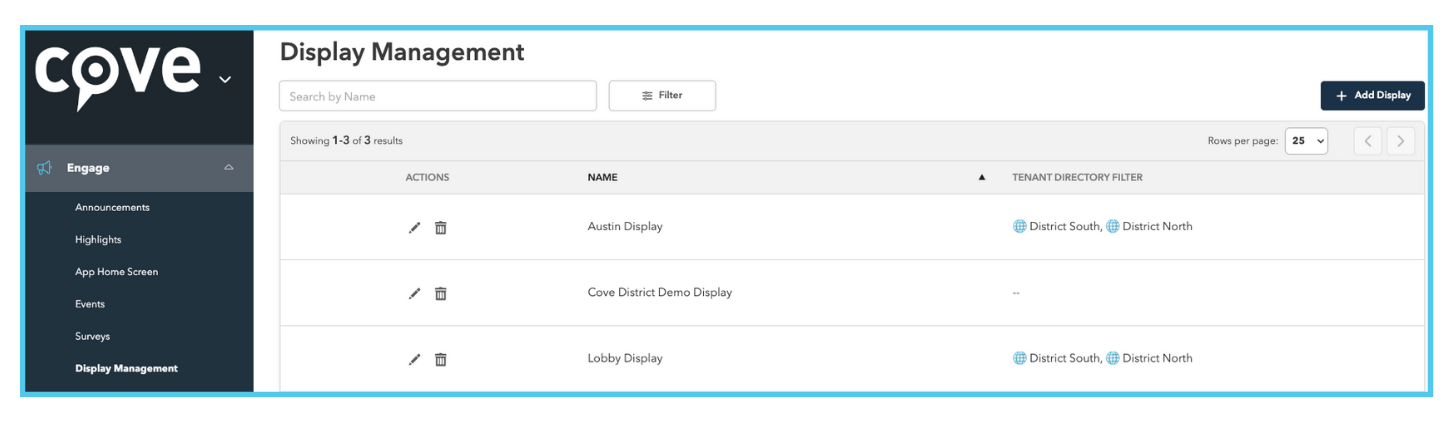Open dropdown chevron next to Cove logo
Viewport: 1456px width, 427px height.
click(225, 79)
